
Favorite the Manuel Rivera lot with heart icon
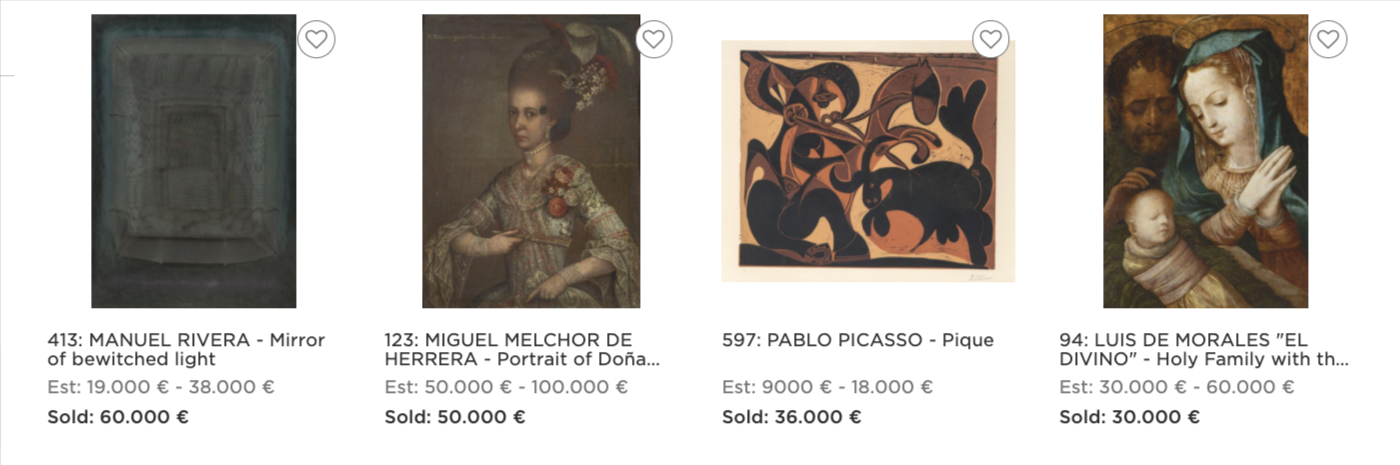(x=316, y=39)
